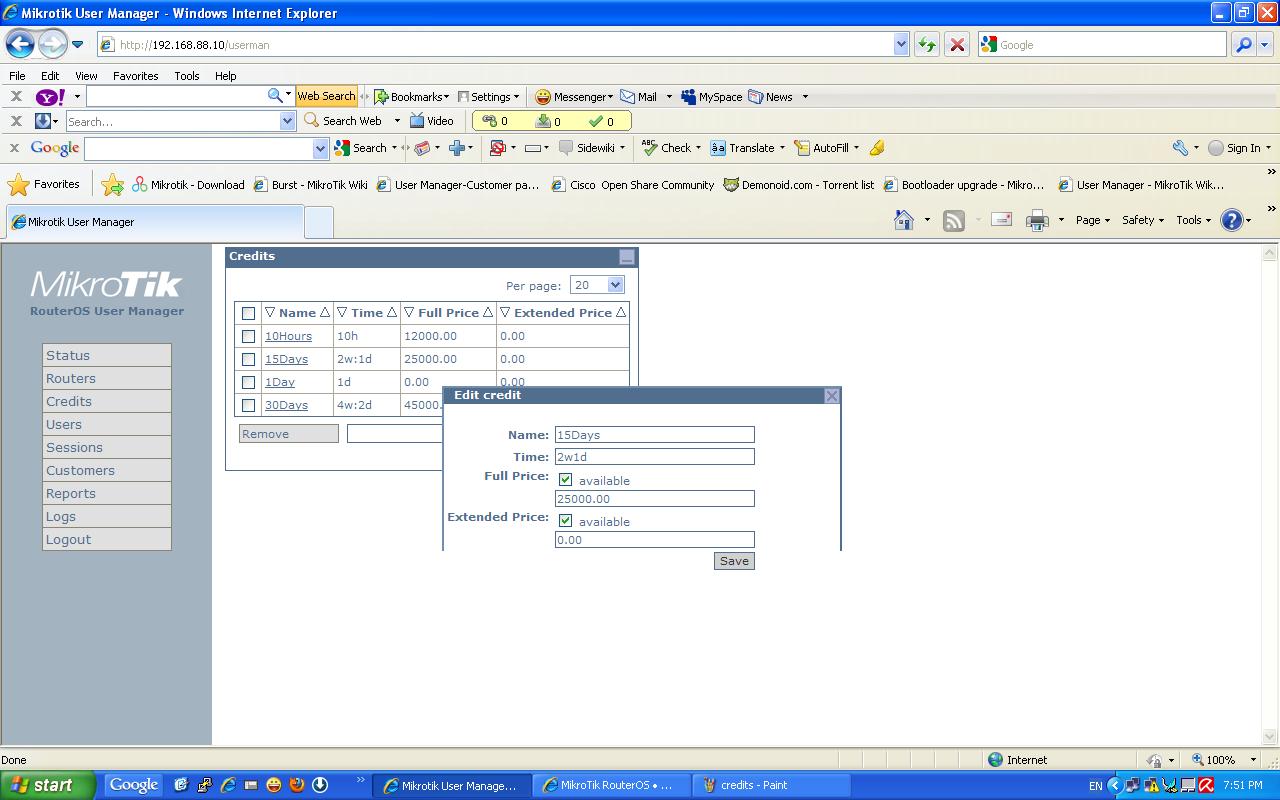This screenshot has width=1280, height=800.
Task: Save the edited credit
Action: pos(734,561)
